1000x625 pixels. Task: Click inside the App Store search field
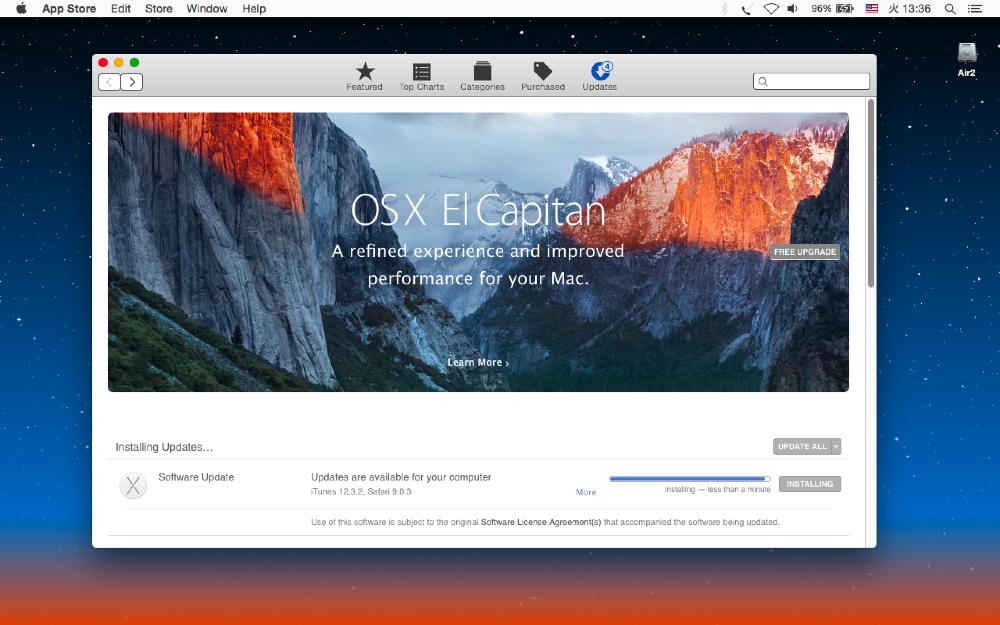[811, 81]
